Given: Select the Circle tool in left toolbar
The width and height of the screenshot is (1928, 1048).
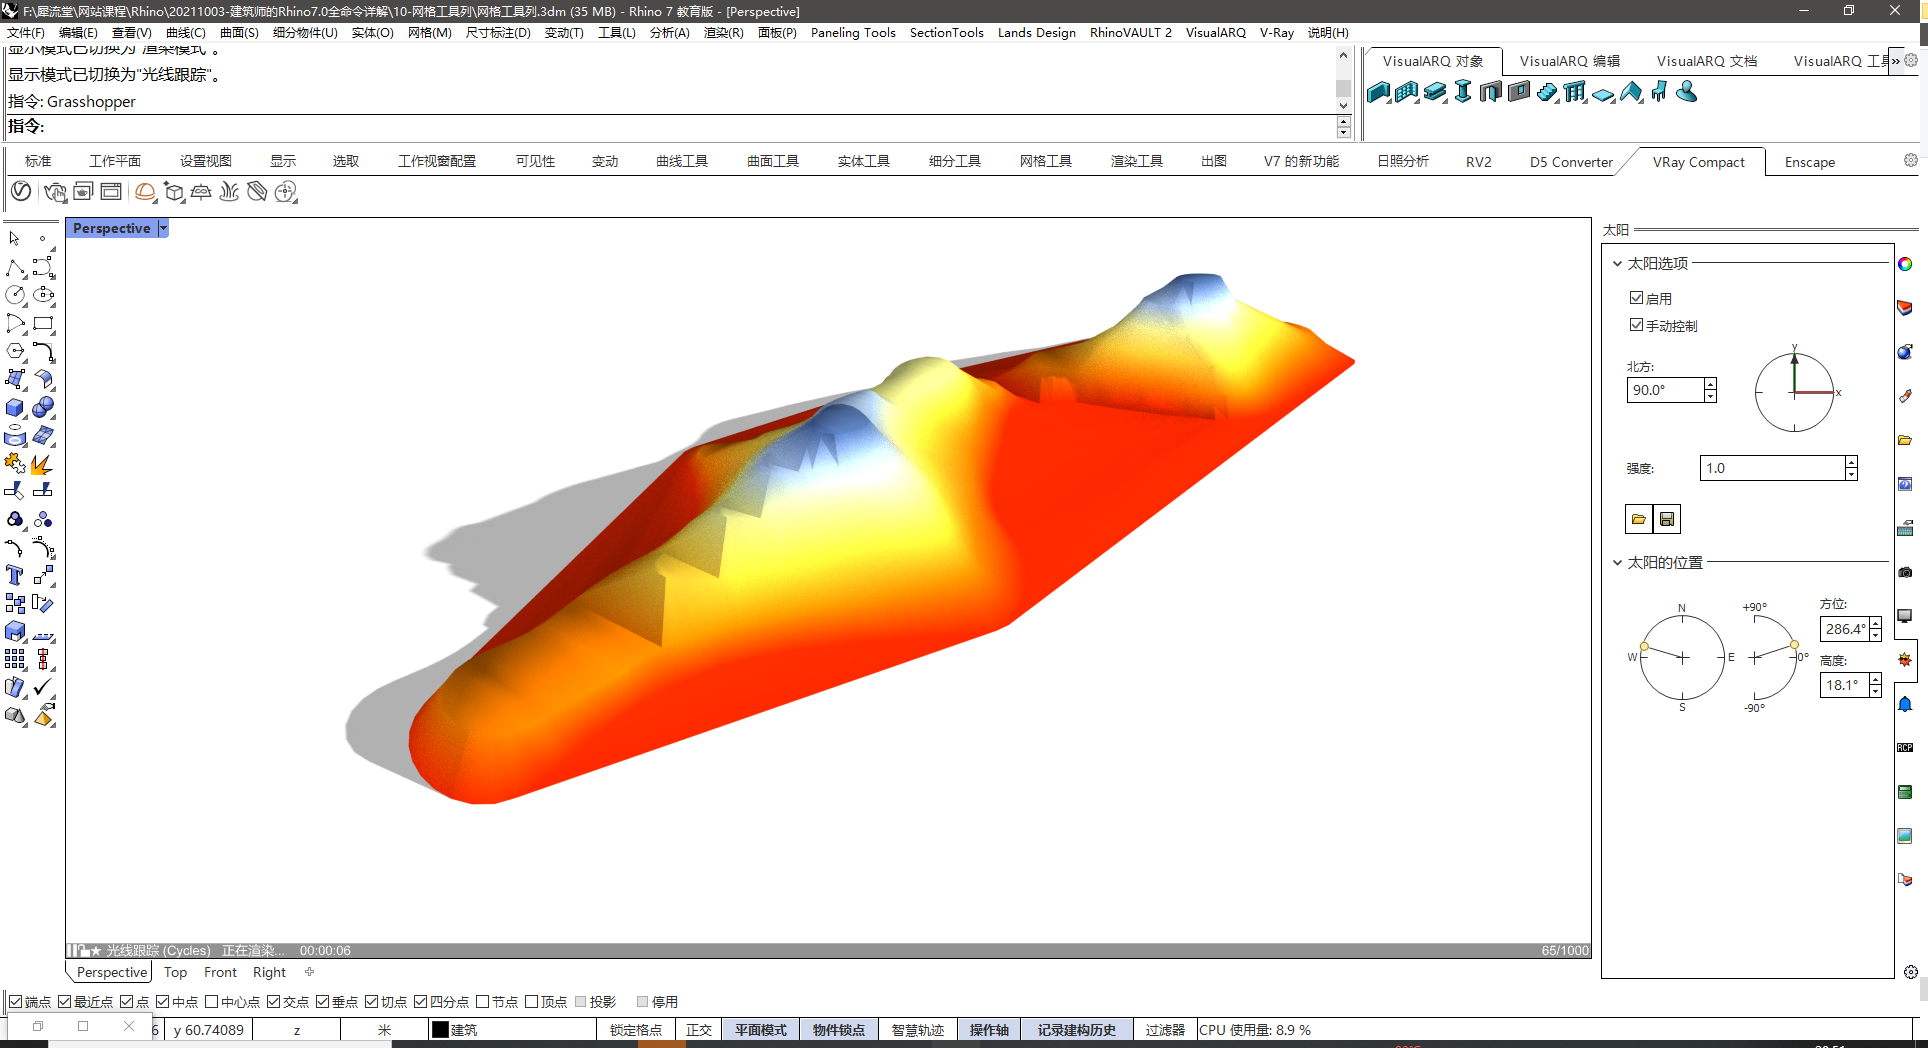Looking at the screenshot, I should pos(15,295).
